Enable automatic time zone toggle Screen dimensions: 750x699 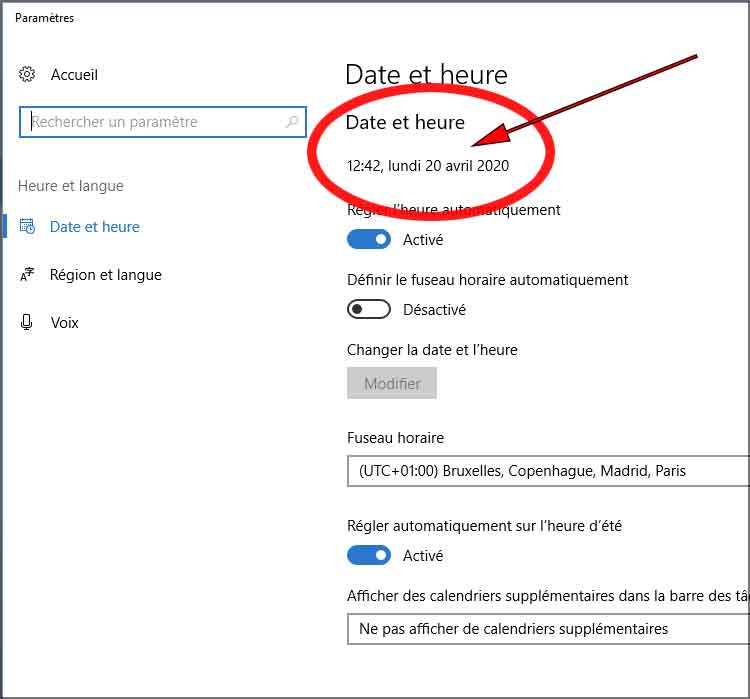pyautogui.click(x=369, y=309)
